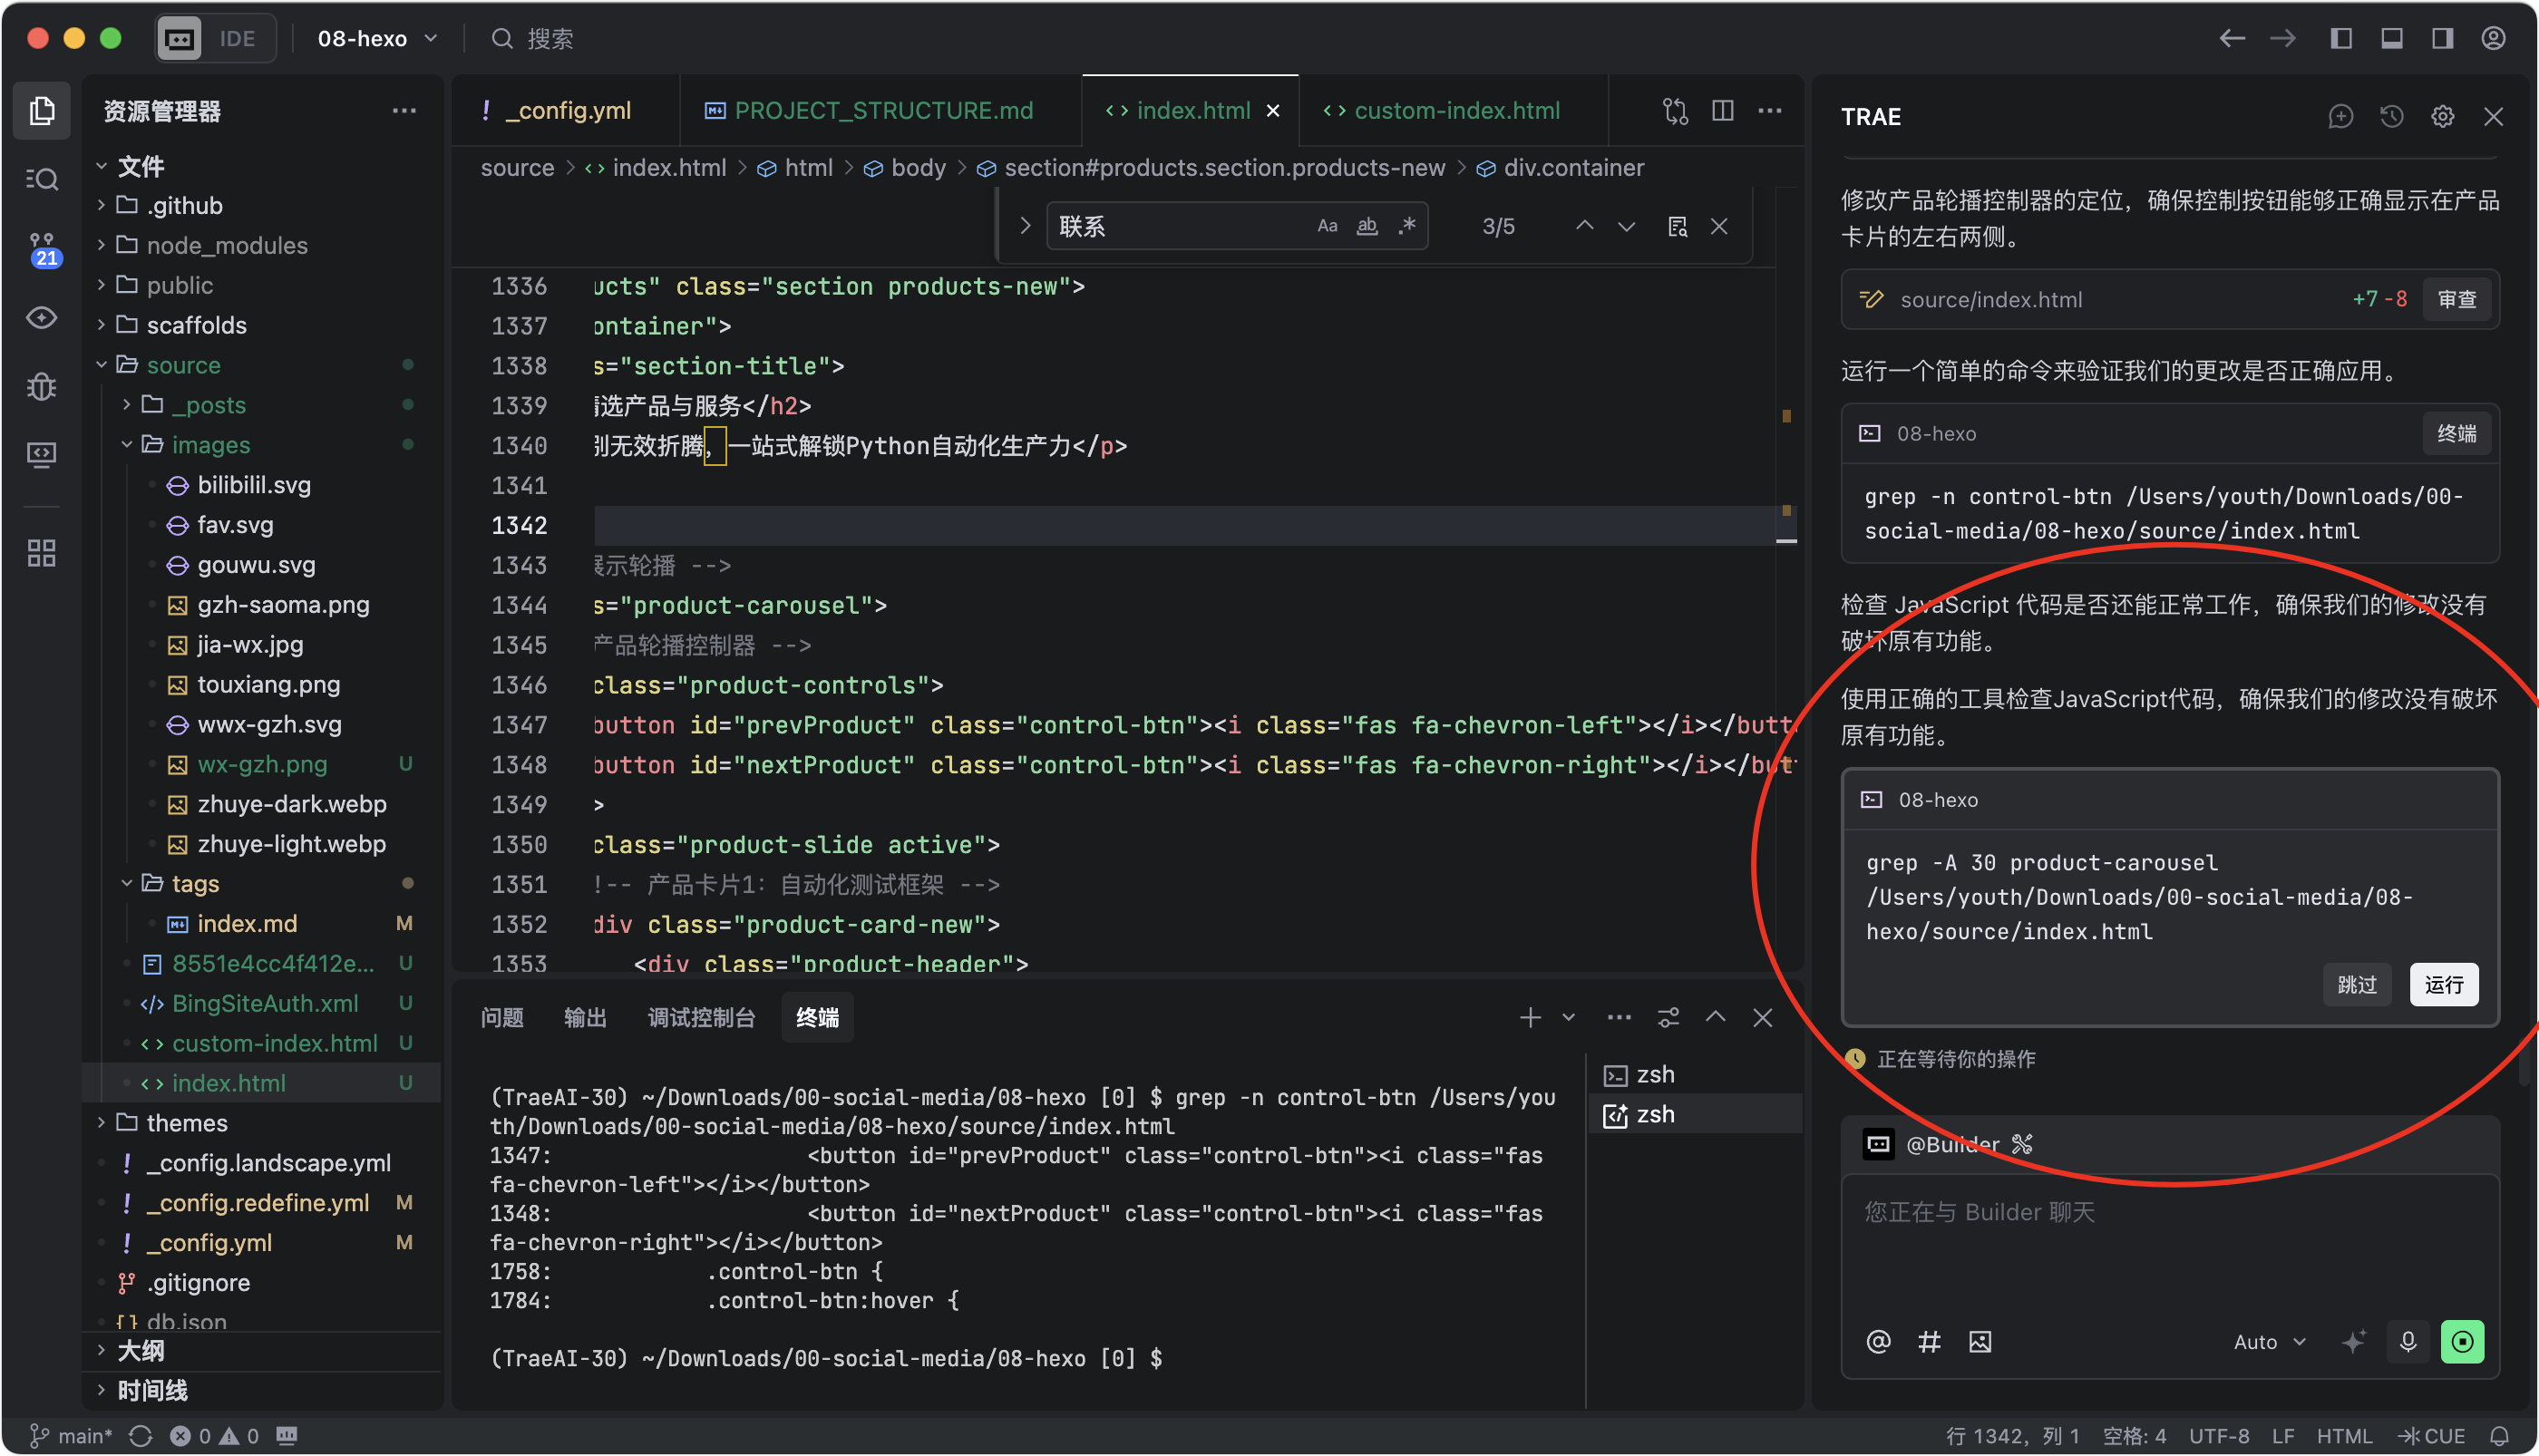
Task: Click the voice input microphone icon
Action: pyautogui.click(x=2407, y=1342)
